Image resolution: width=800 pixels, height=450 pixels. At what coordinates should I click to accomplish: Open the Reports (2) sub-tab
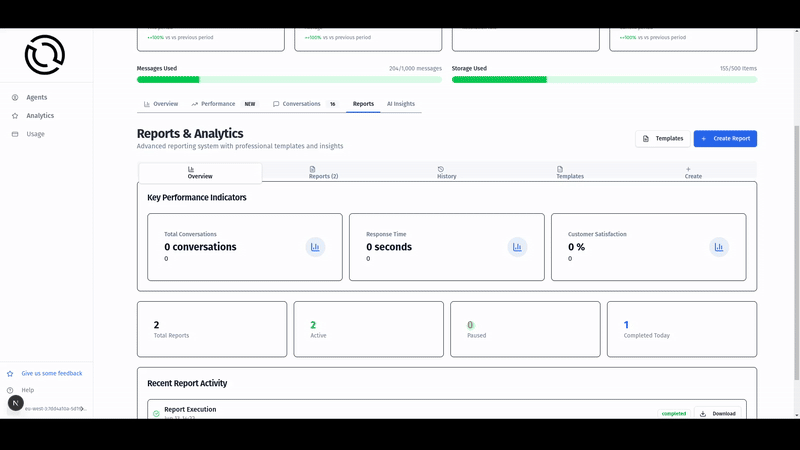pos(323,172)
